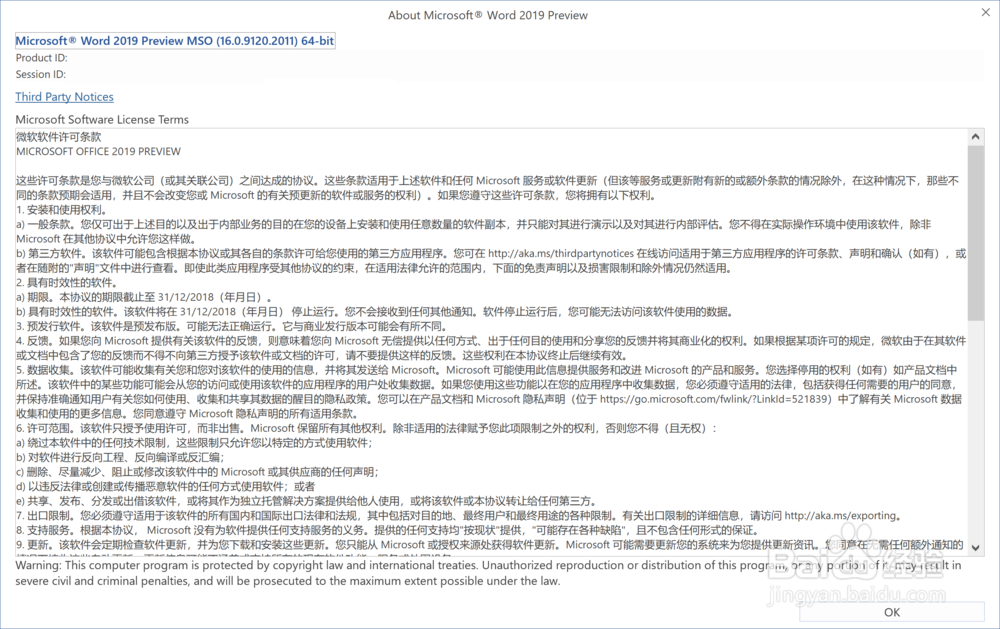This screenshot has width=1000, height=629.
Task: Click the Product ID label
Action: (41, 58)
